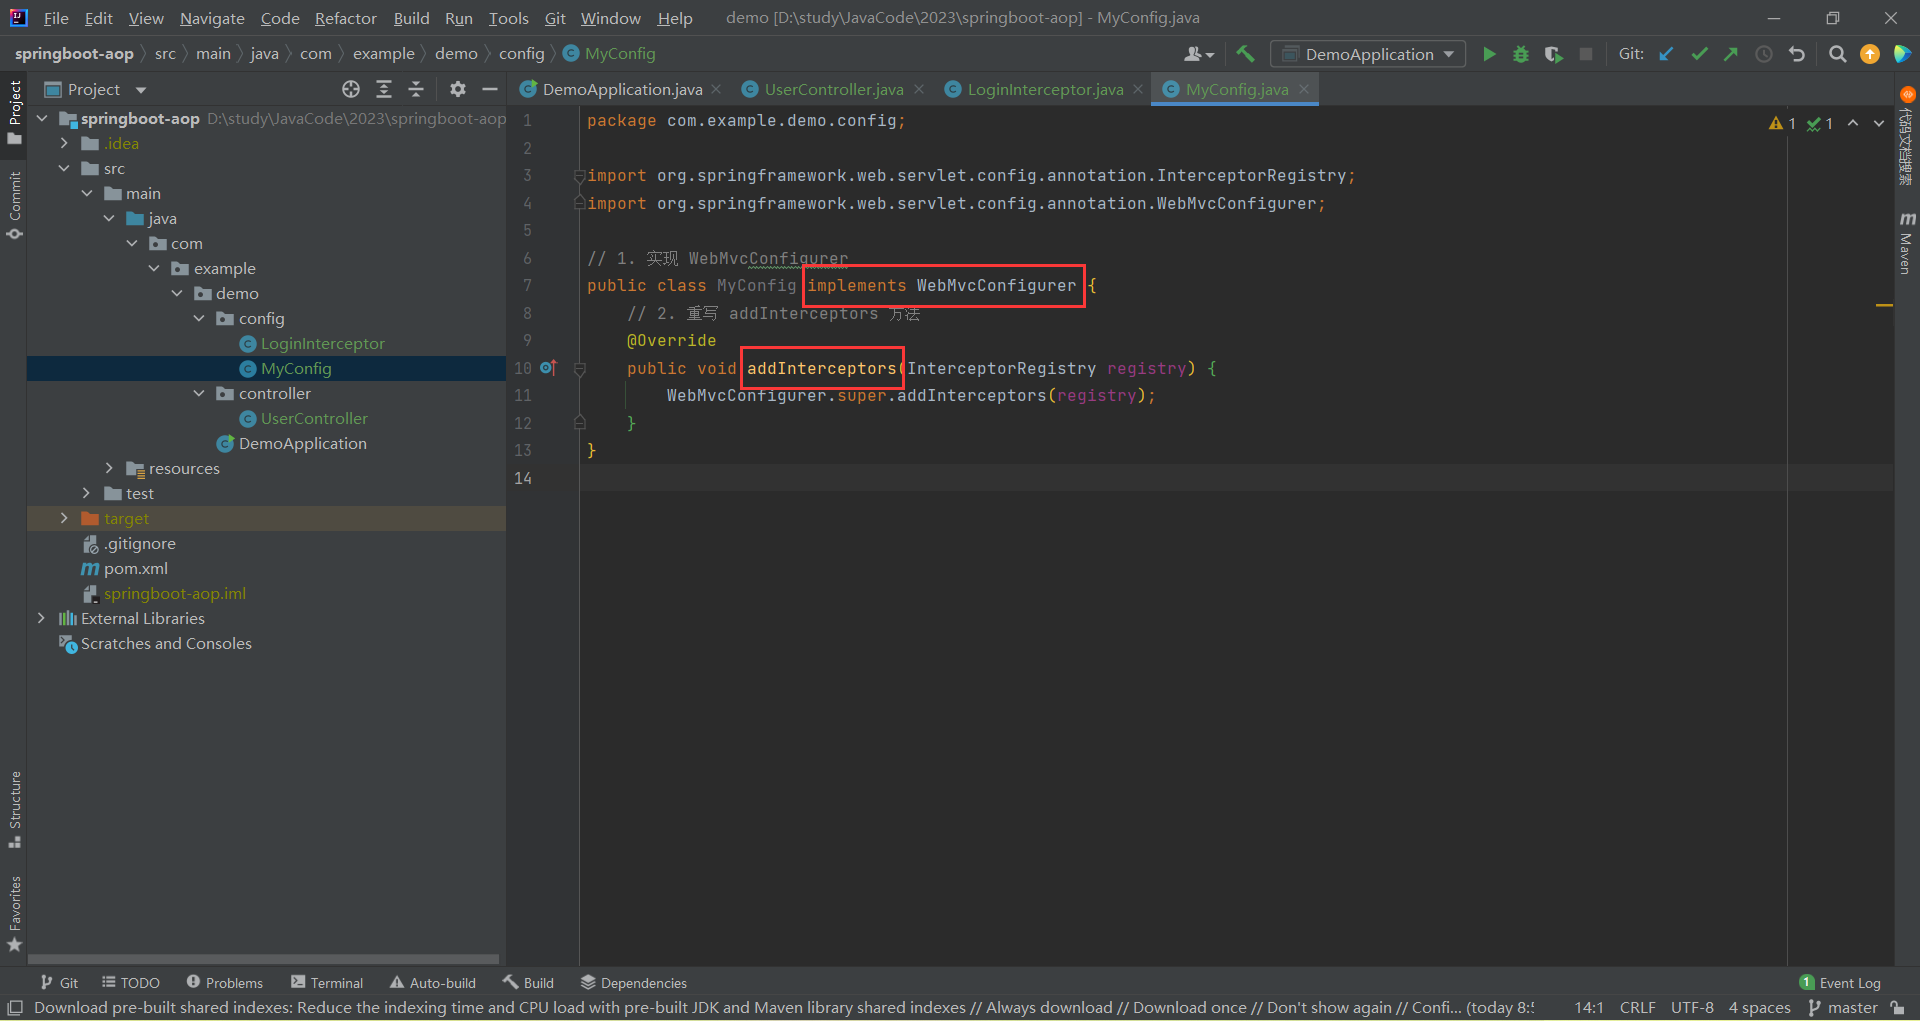Open Structure tool window sidebar
1920x1021 pixels.
[14, 810]
